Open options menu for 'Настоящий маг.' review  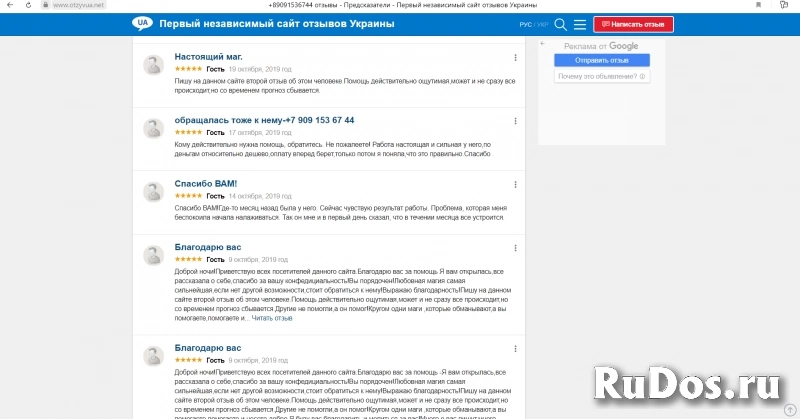pos(515,58)
